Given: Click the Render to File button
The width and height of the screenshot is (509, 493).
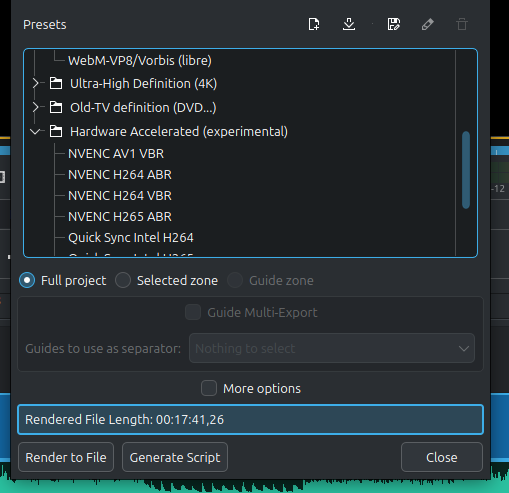Looking at the screenshot, I should point(66,457).
